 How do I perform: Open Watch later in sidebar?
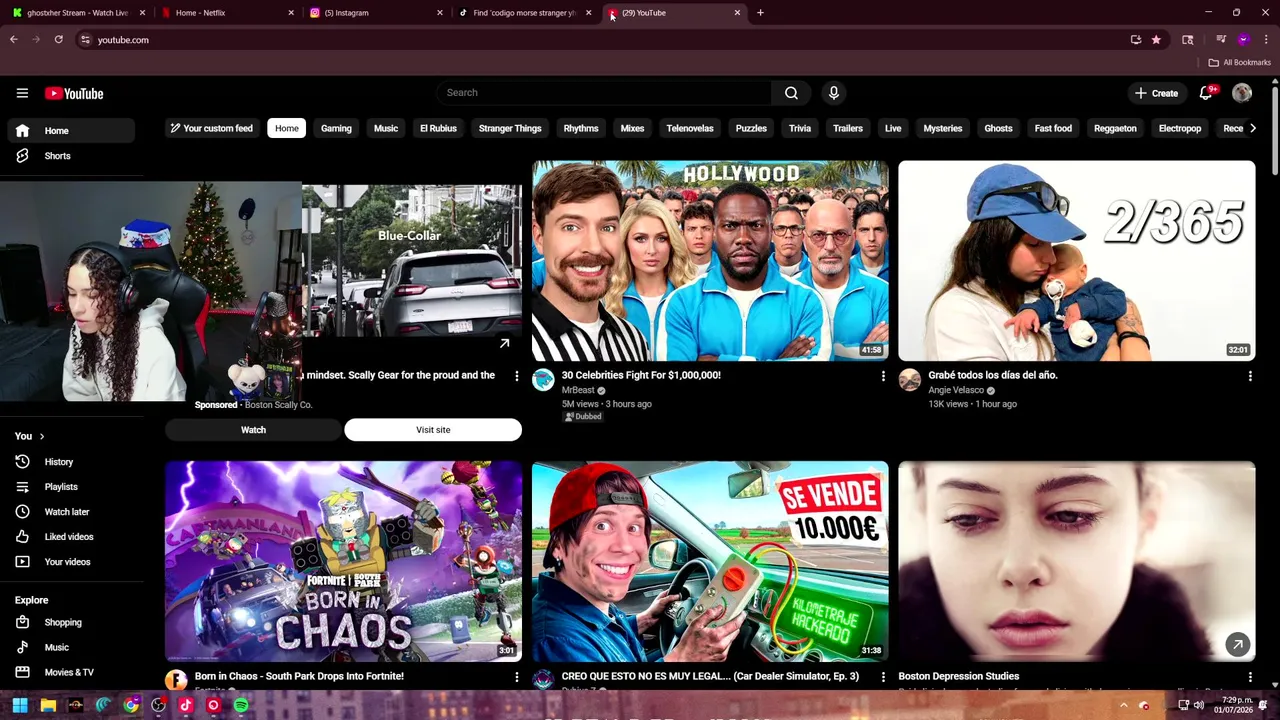tap(70, 512)
